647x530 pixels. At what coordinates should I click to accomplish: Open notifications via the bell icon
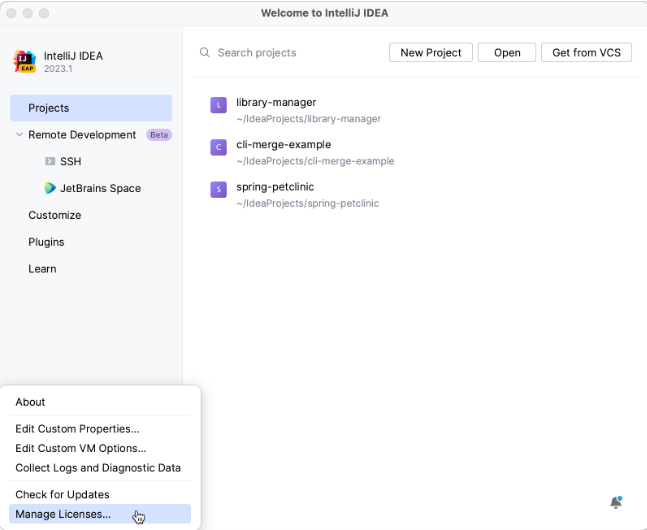[x=616, y=502]
